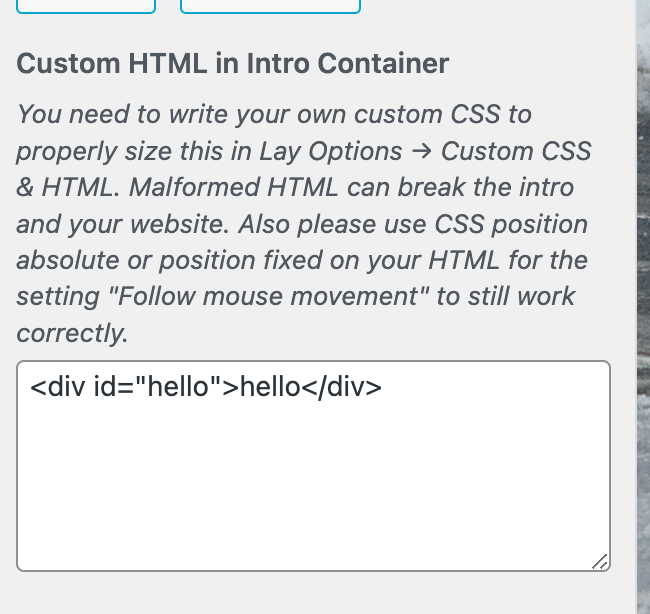The height and width of the screenshot is (614, 650).
Task: Click the "Custom CSS" text after the arrow
Action: [516, 151]
